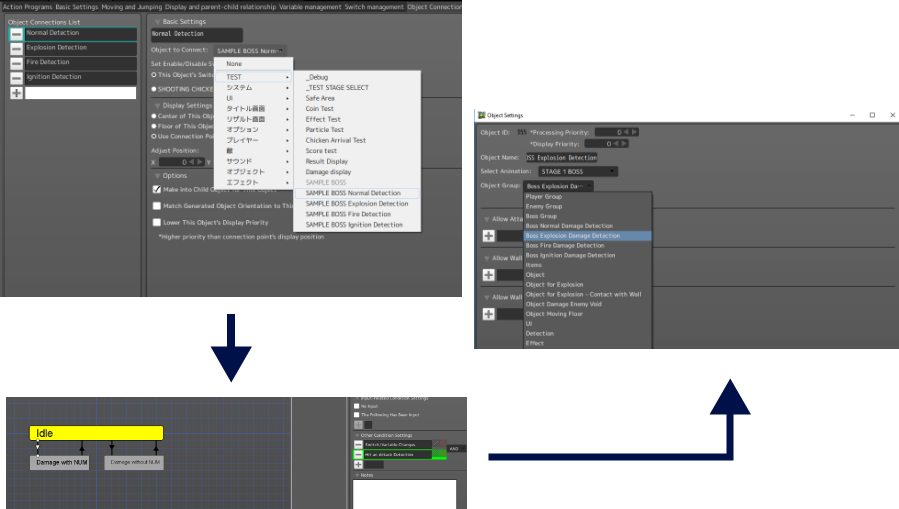
Task: Select Boss Fire Damage Detection group
Action: tap(565, 245)
